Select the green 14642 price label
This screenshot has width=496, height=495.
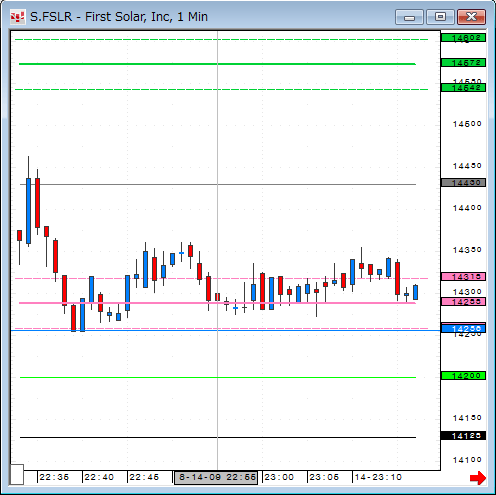click(463, 88)
